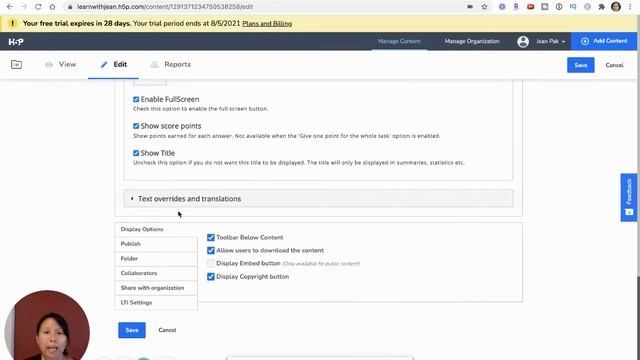Open the folder browser icon beside View
The width and height of the screenshot is (640, 360).
tap(16, 64)
